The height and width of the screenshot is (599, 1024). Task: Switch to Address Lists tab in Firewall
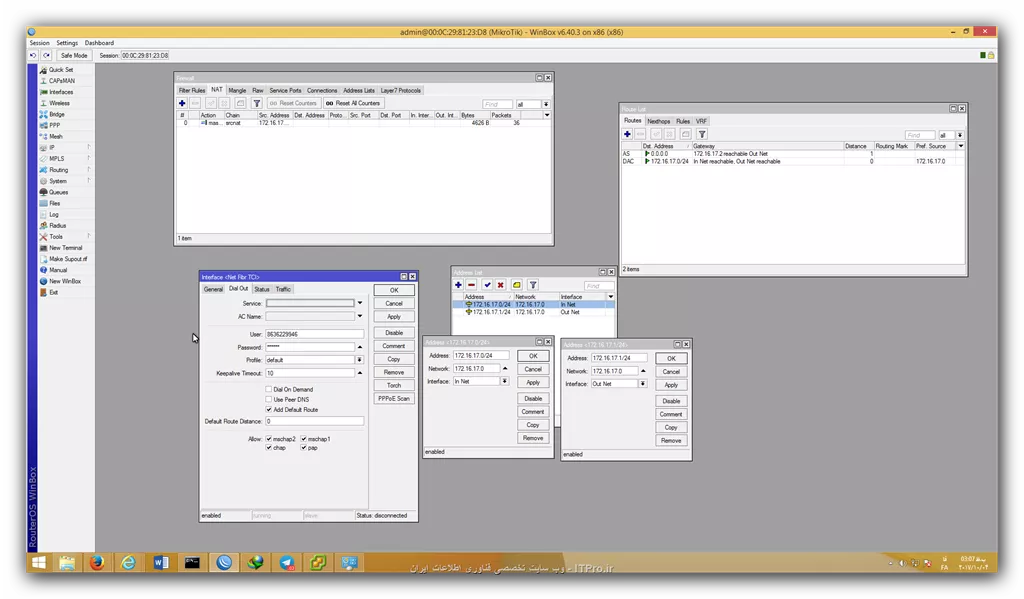[x=359, y=90]
